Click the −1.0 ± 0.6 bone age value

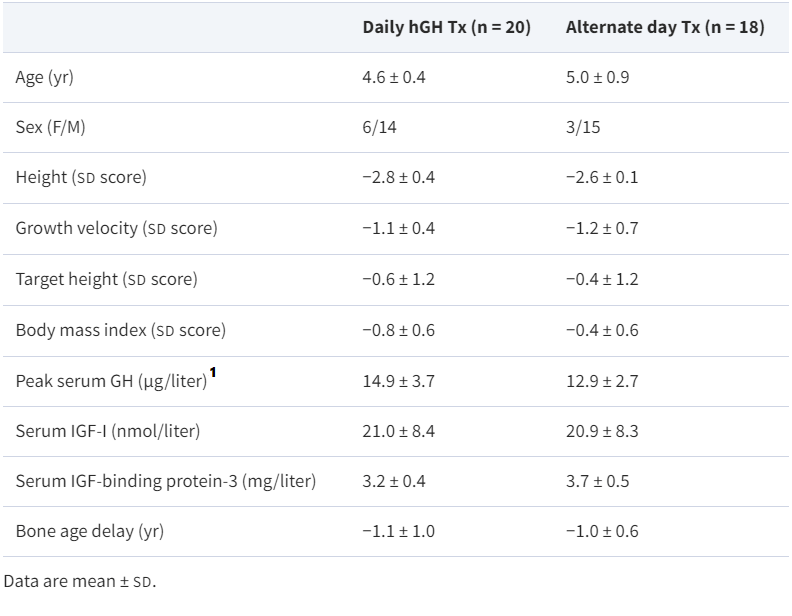[602, 531]
